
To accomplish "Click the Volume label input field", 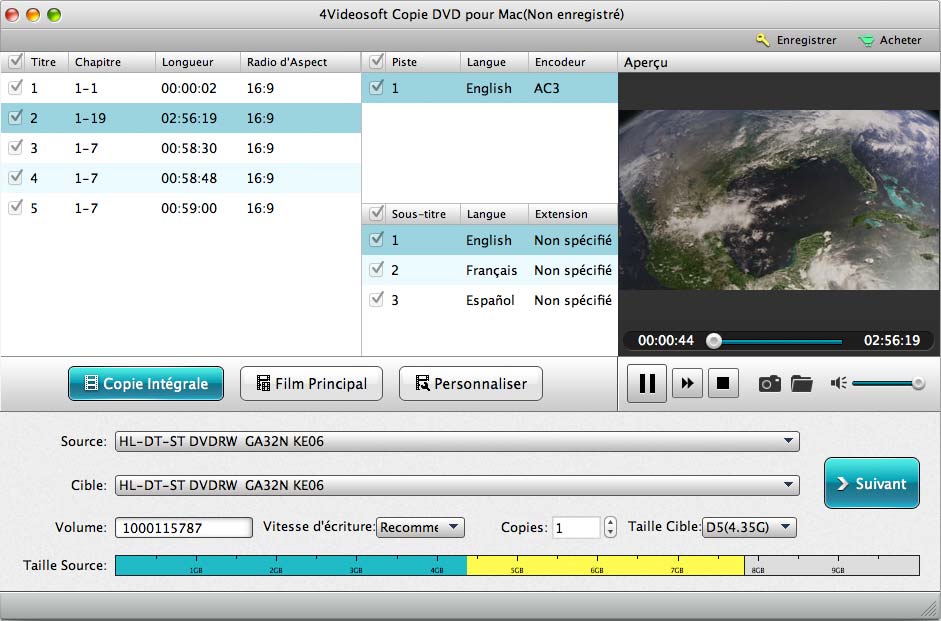I will 183,528.
